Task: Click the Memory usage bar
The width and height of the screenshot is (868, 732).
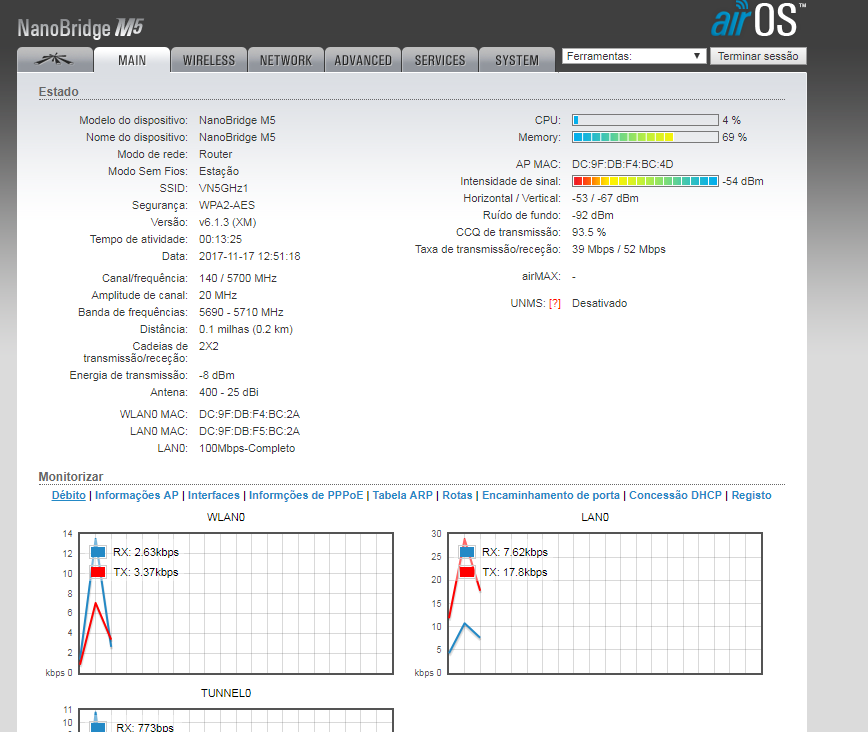Action: tap(645, 137)
